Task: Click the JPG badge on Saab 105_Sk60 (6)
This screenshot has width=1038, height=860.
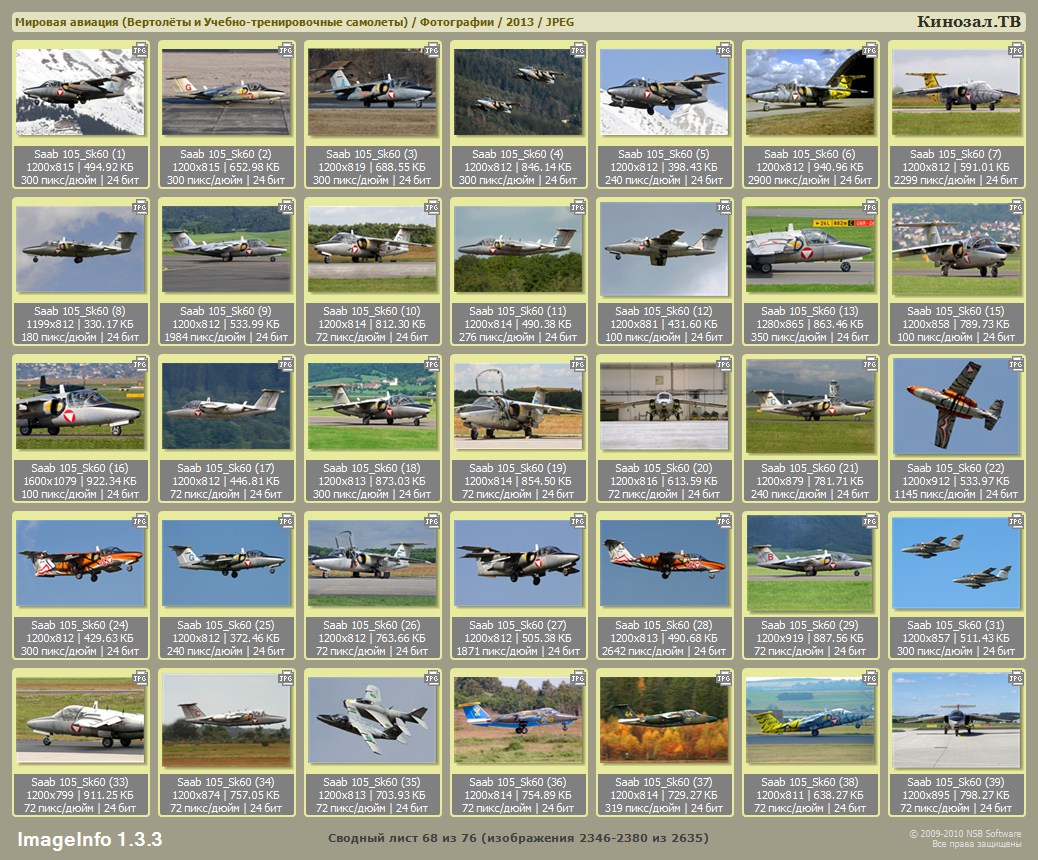Action: click(x=870, y=50)
